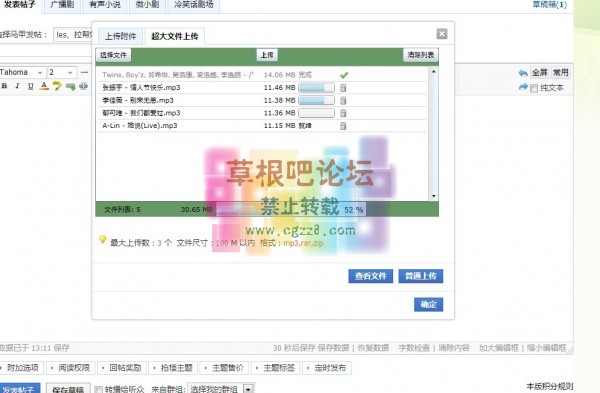The width and height of the screenshot is (600, 393).
Task: Select the A-Lin (Live).mp3 file row
Action: [x=262, y=126]
